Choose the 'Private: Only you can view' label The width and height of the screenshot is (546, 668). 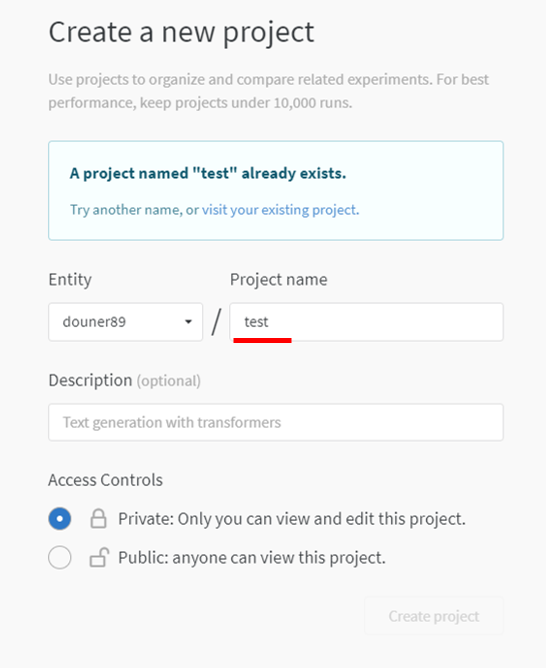click(x=292, y=519)
